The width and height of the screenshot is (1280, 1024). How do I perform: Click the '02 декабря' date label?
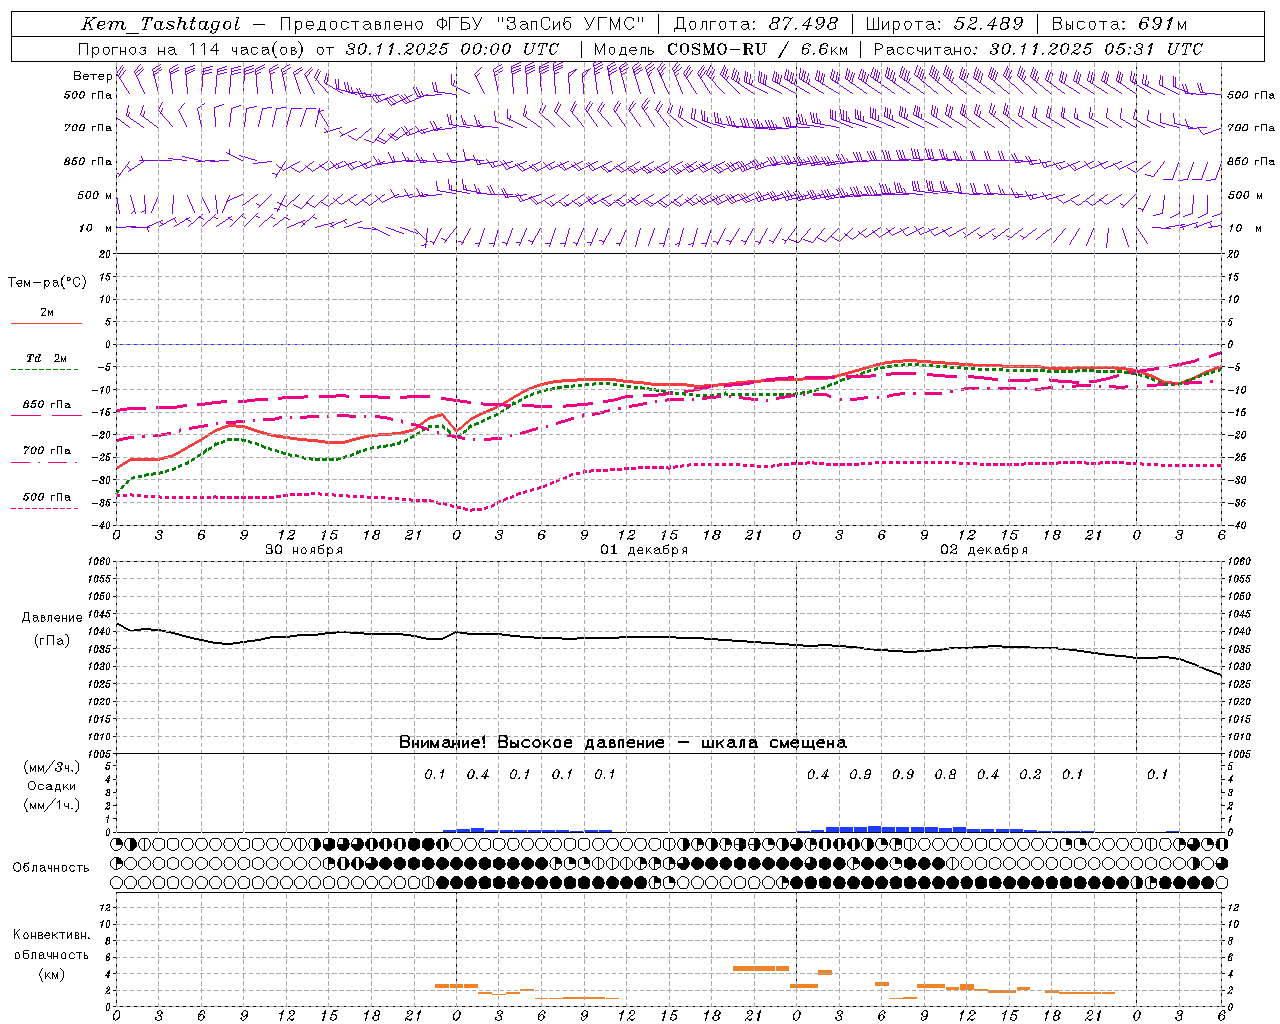[984, 550]
